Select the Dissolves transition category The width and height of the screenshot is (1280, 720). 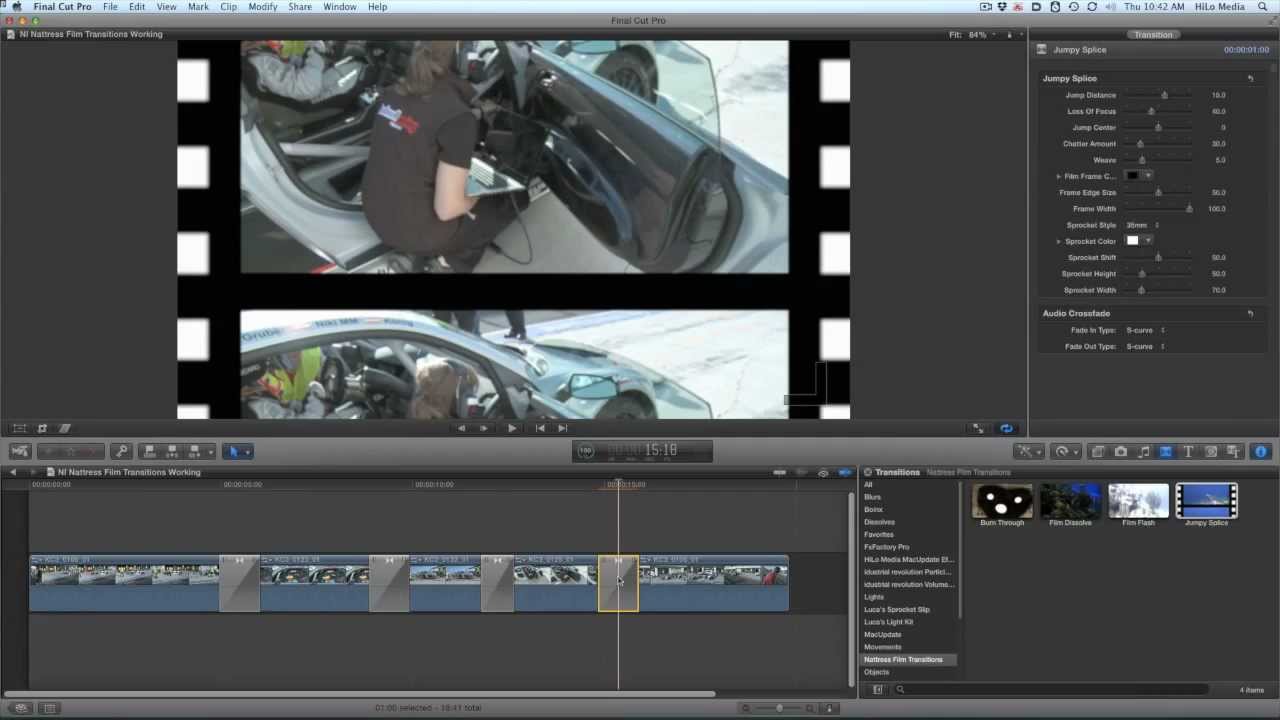click(880, 522)
